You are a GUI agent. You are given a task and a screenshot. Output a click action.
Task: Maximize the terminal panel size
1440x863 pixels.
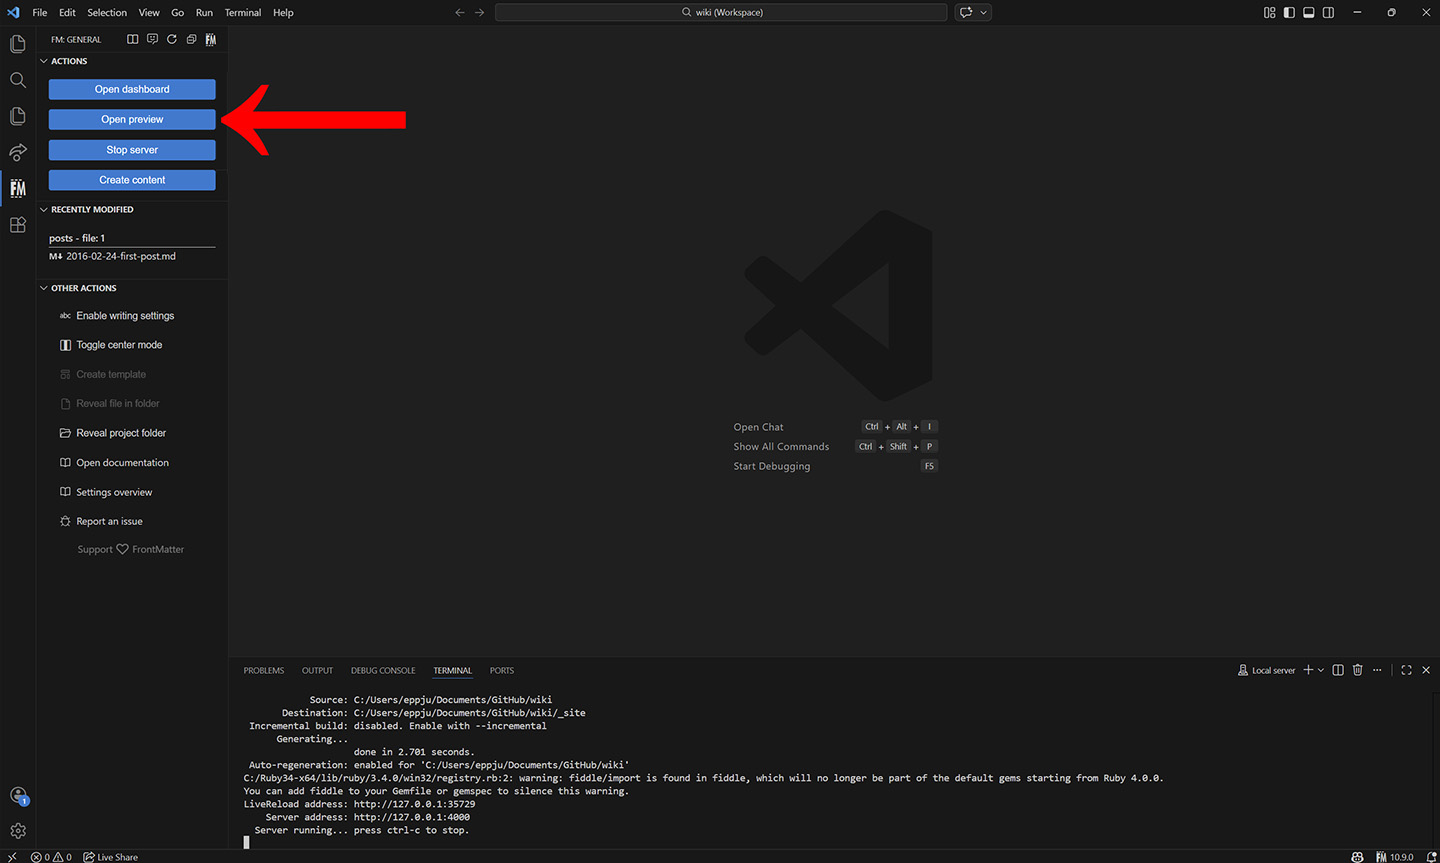(x=1406, y=670)
